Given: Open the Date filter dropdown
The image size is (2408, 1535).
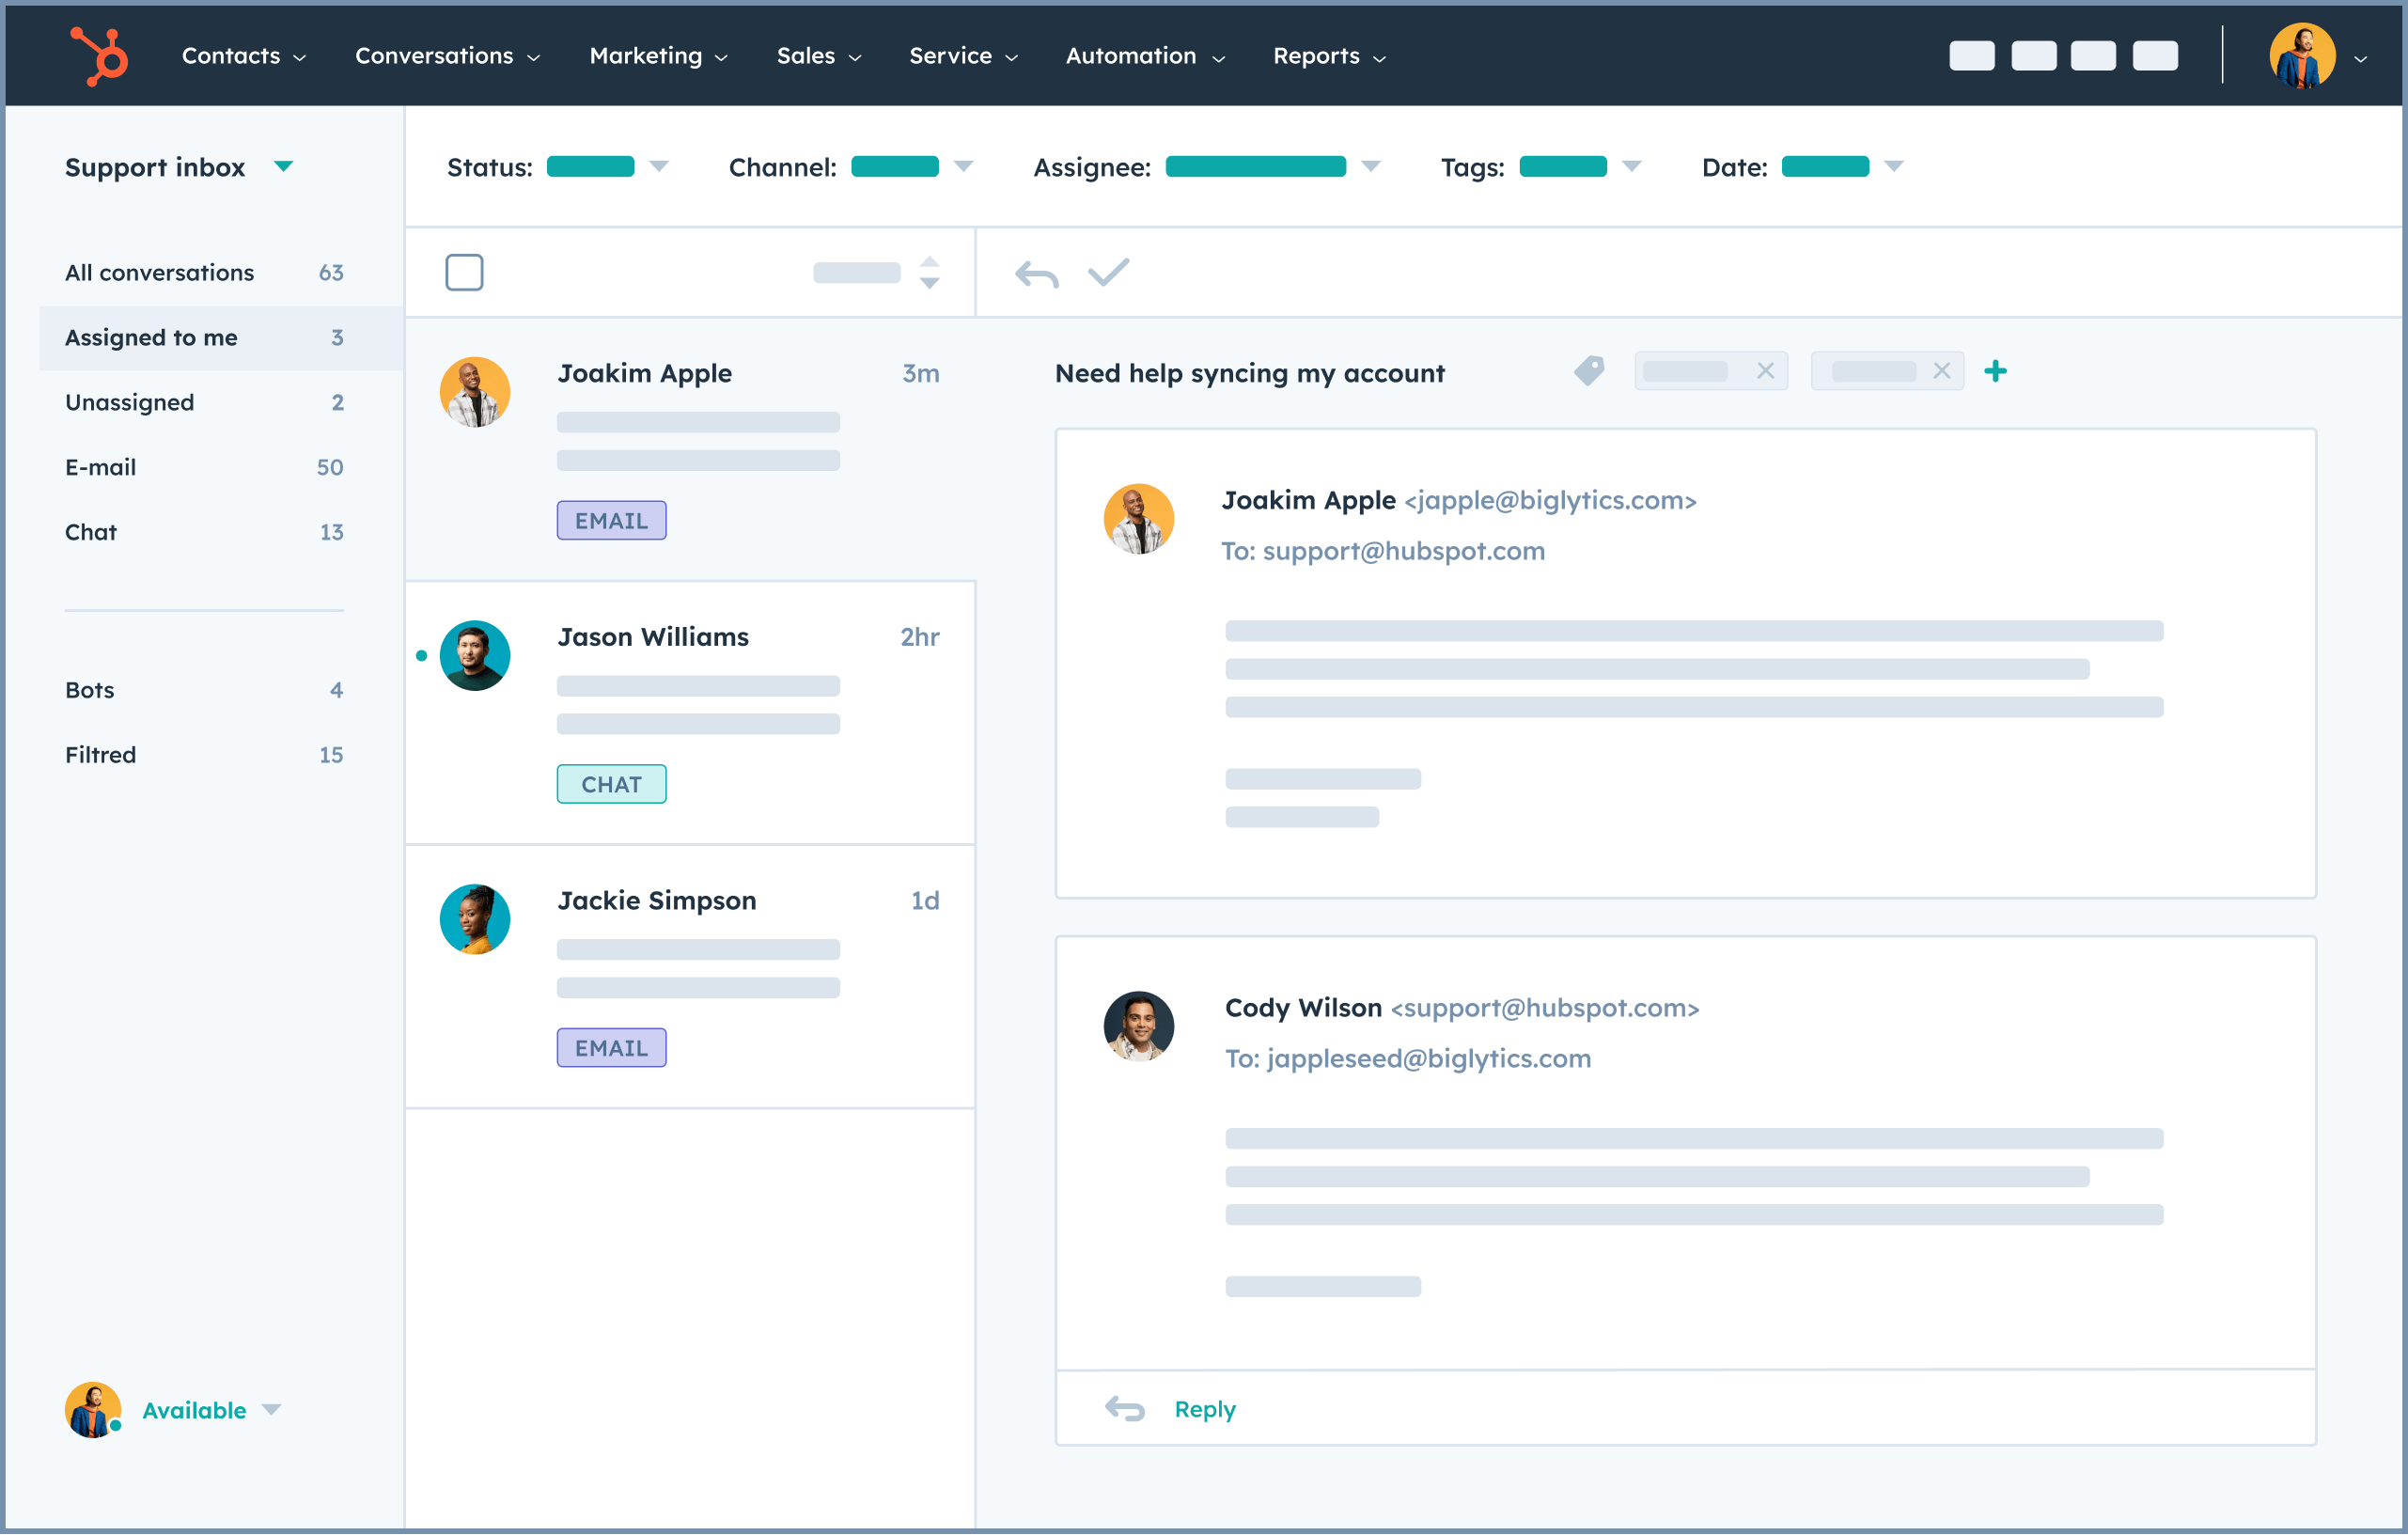Looking at the screenshot, I should pyautogui.click(x=1892, y=168).
